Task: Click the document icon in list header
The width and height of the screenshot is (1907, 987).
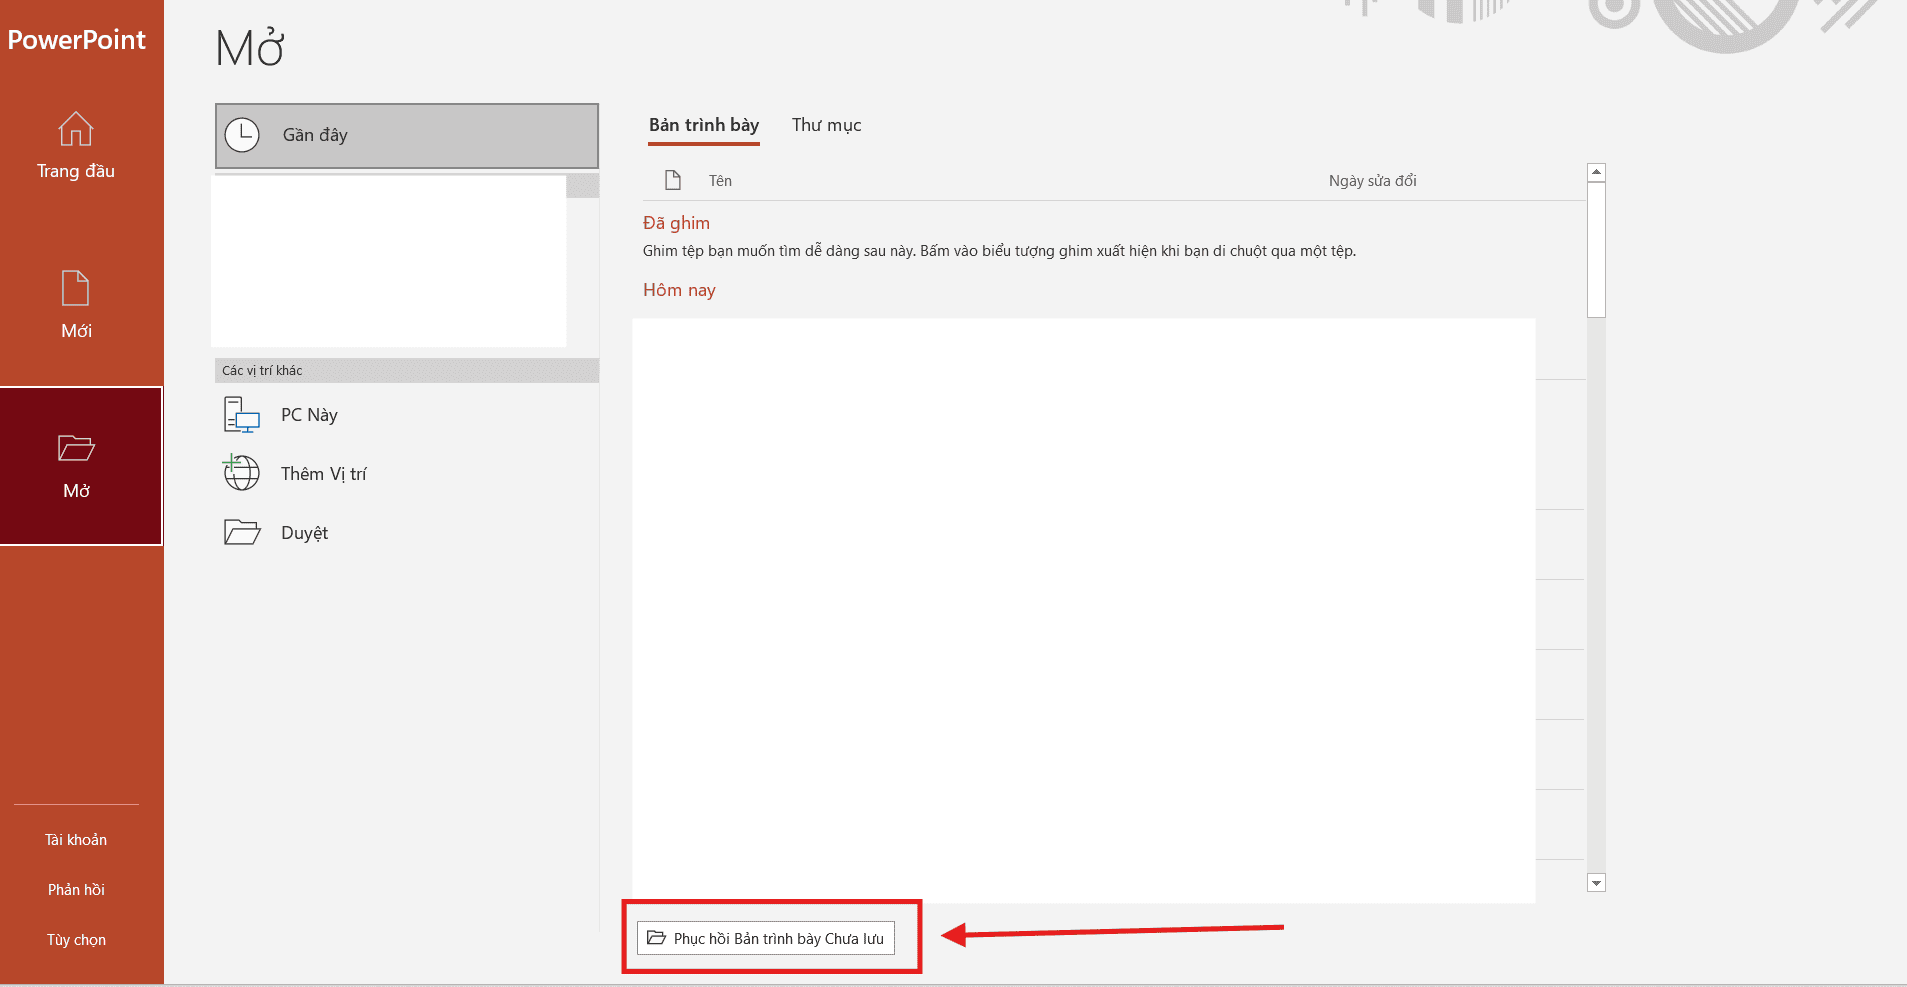Action: click(673, 180)
